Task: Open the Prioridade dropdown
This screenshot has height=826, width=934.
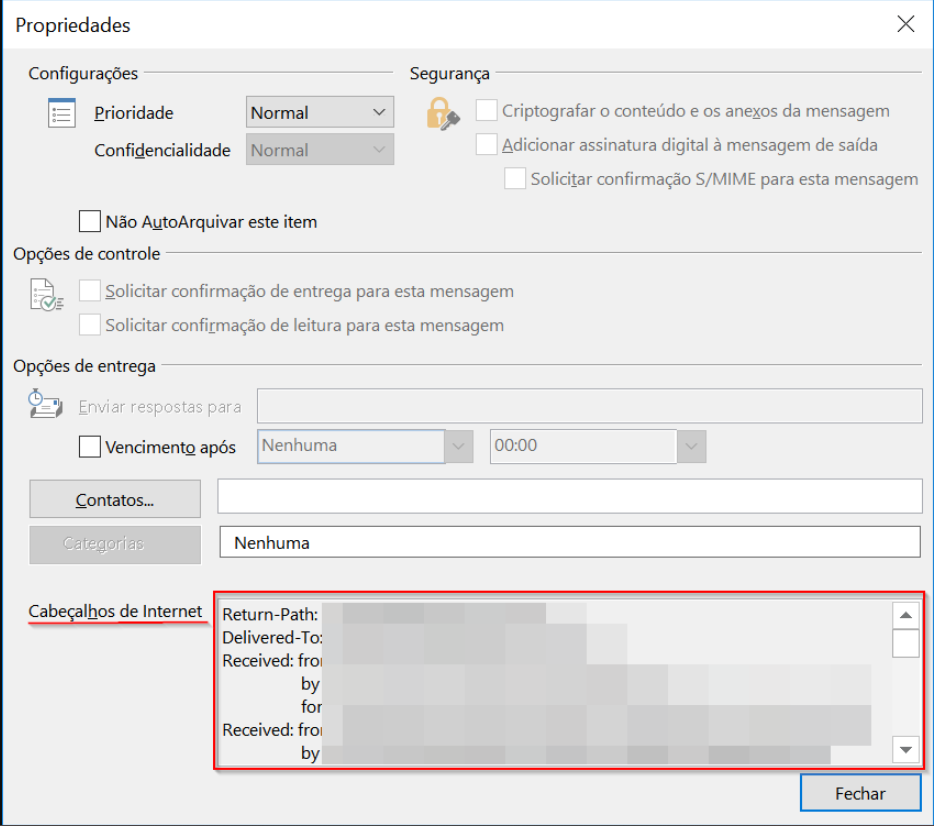Action: (x=320, y=113)
